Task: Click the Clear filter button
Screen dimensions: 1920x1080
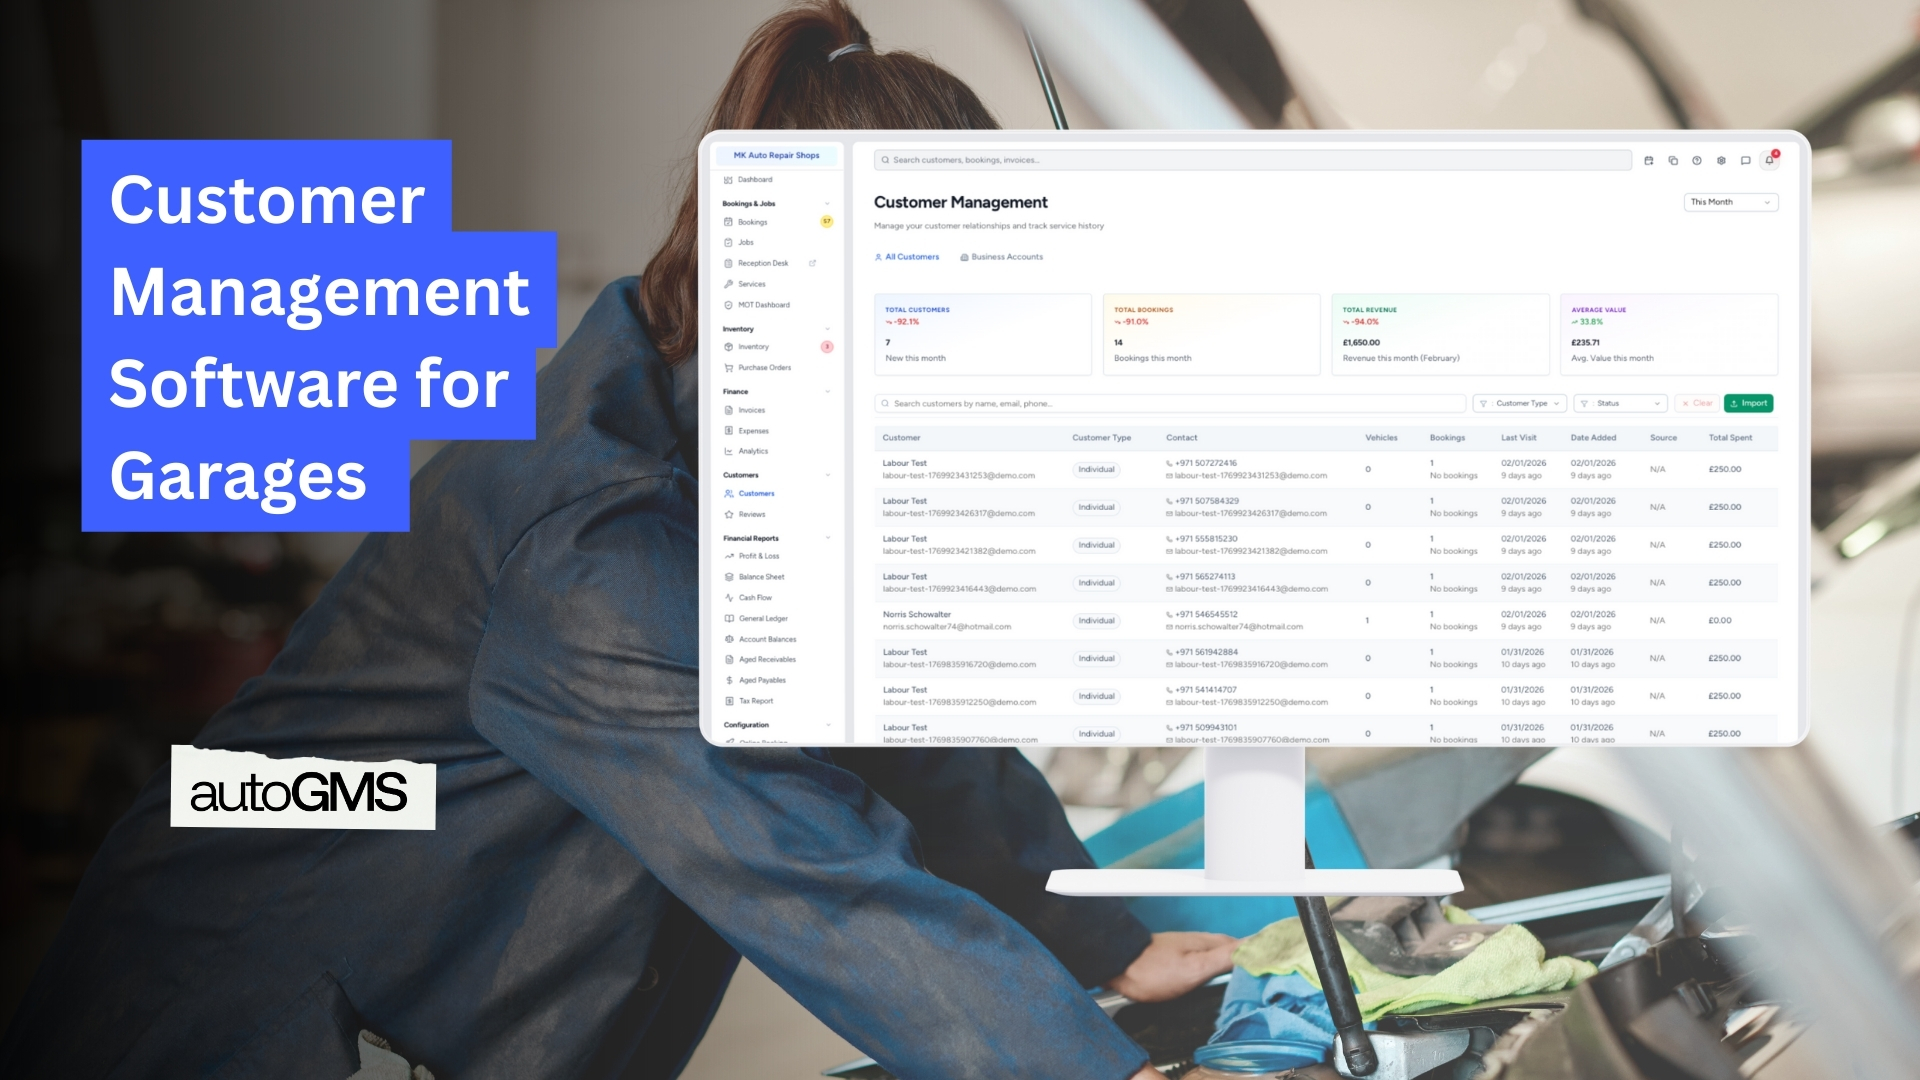Action: [1699, 403]
